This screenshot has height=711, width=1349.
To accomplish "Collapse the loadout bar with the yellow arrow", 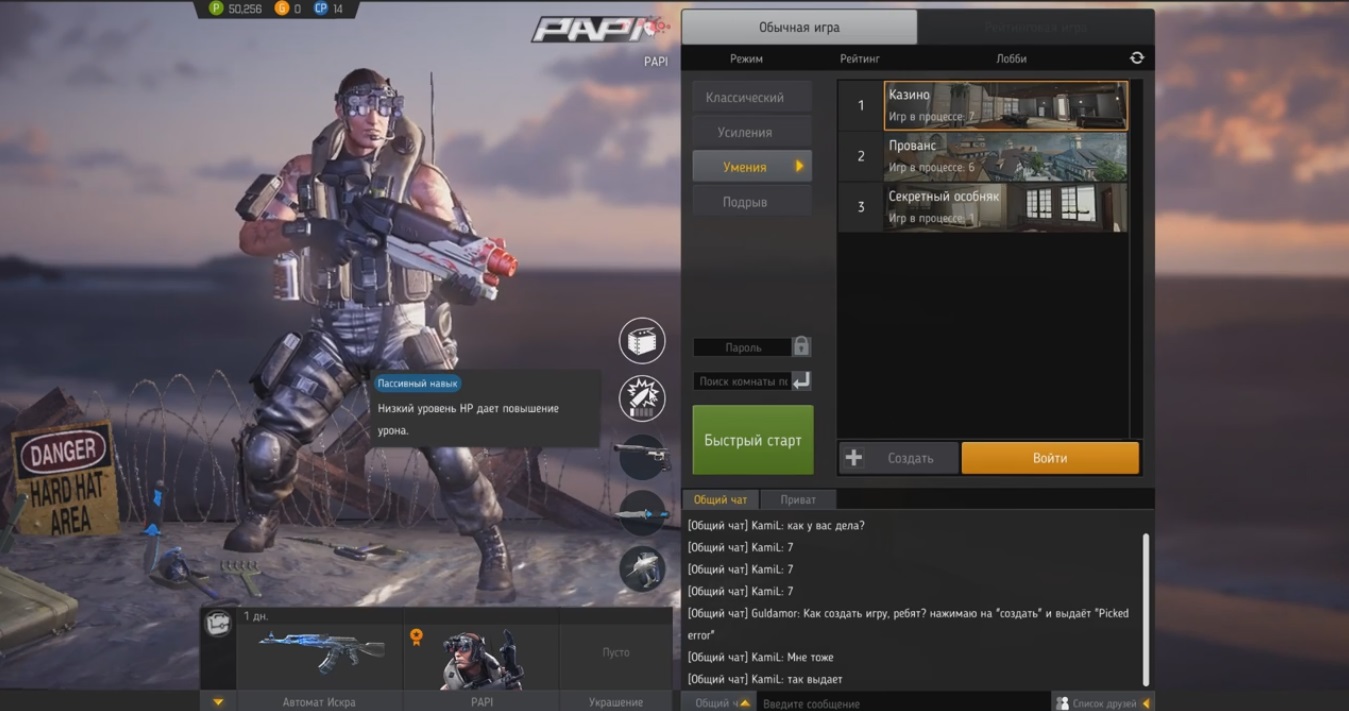I will point(218,702).
